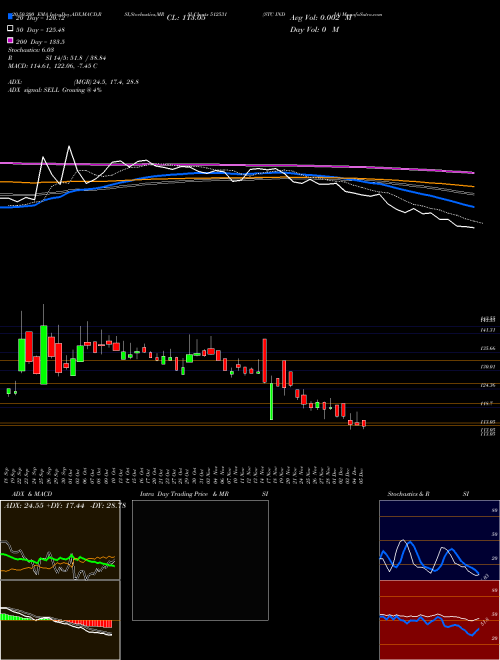Click the magenta 200 Day EMA legend swatch
Viewport: 500px width, 660px height.
11,40
